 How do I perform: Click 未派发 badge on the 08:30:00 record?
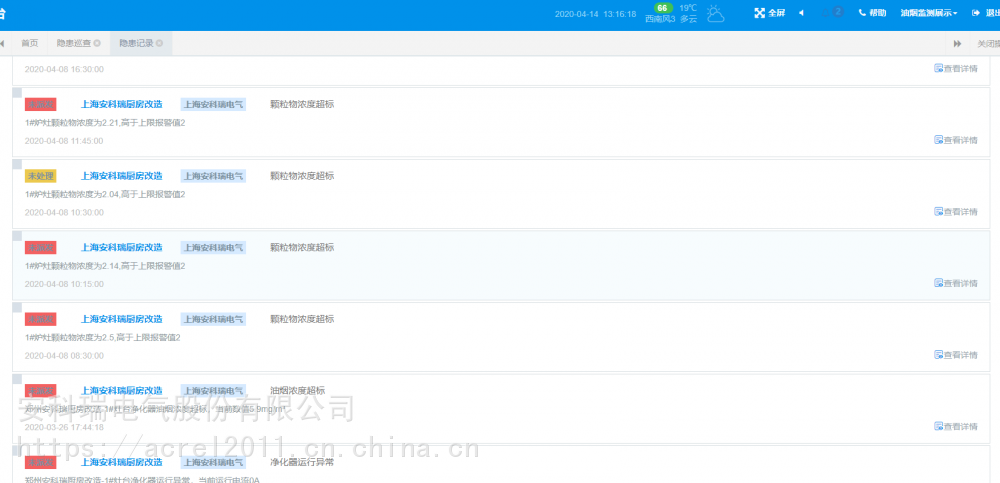41,319
